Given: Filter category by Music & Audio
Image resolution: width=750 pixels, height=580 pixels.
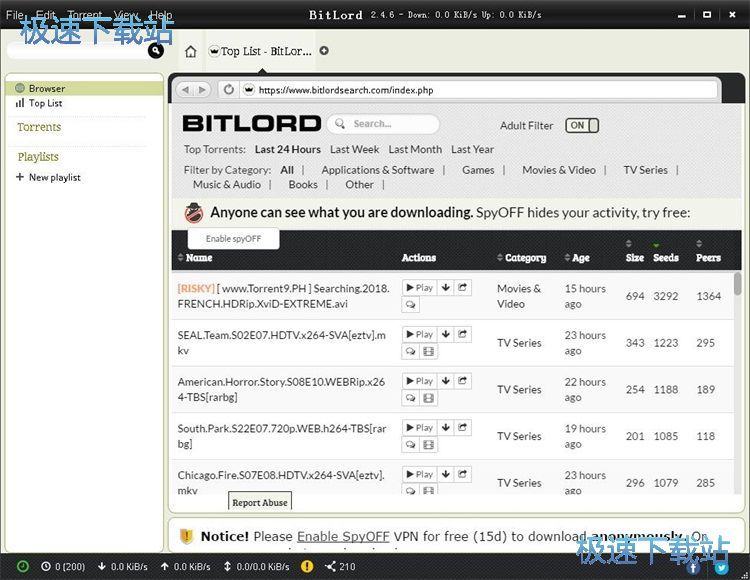Looking at the screenshot, I should tap(227, 185).
